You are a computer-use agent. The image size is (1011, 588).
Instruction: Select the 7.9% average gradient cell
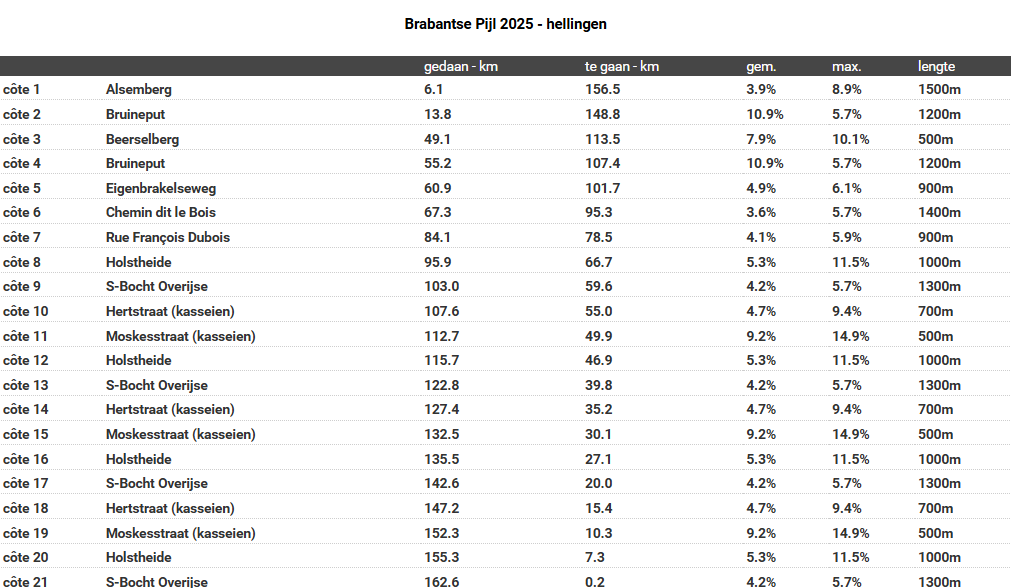tap(761, 139)
